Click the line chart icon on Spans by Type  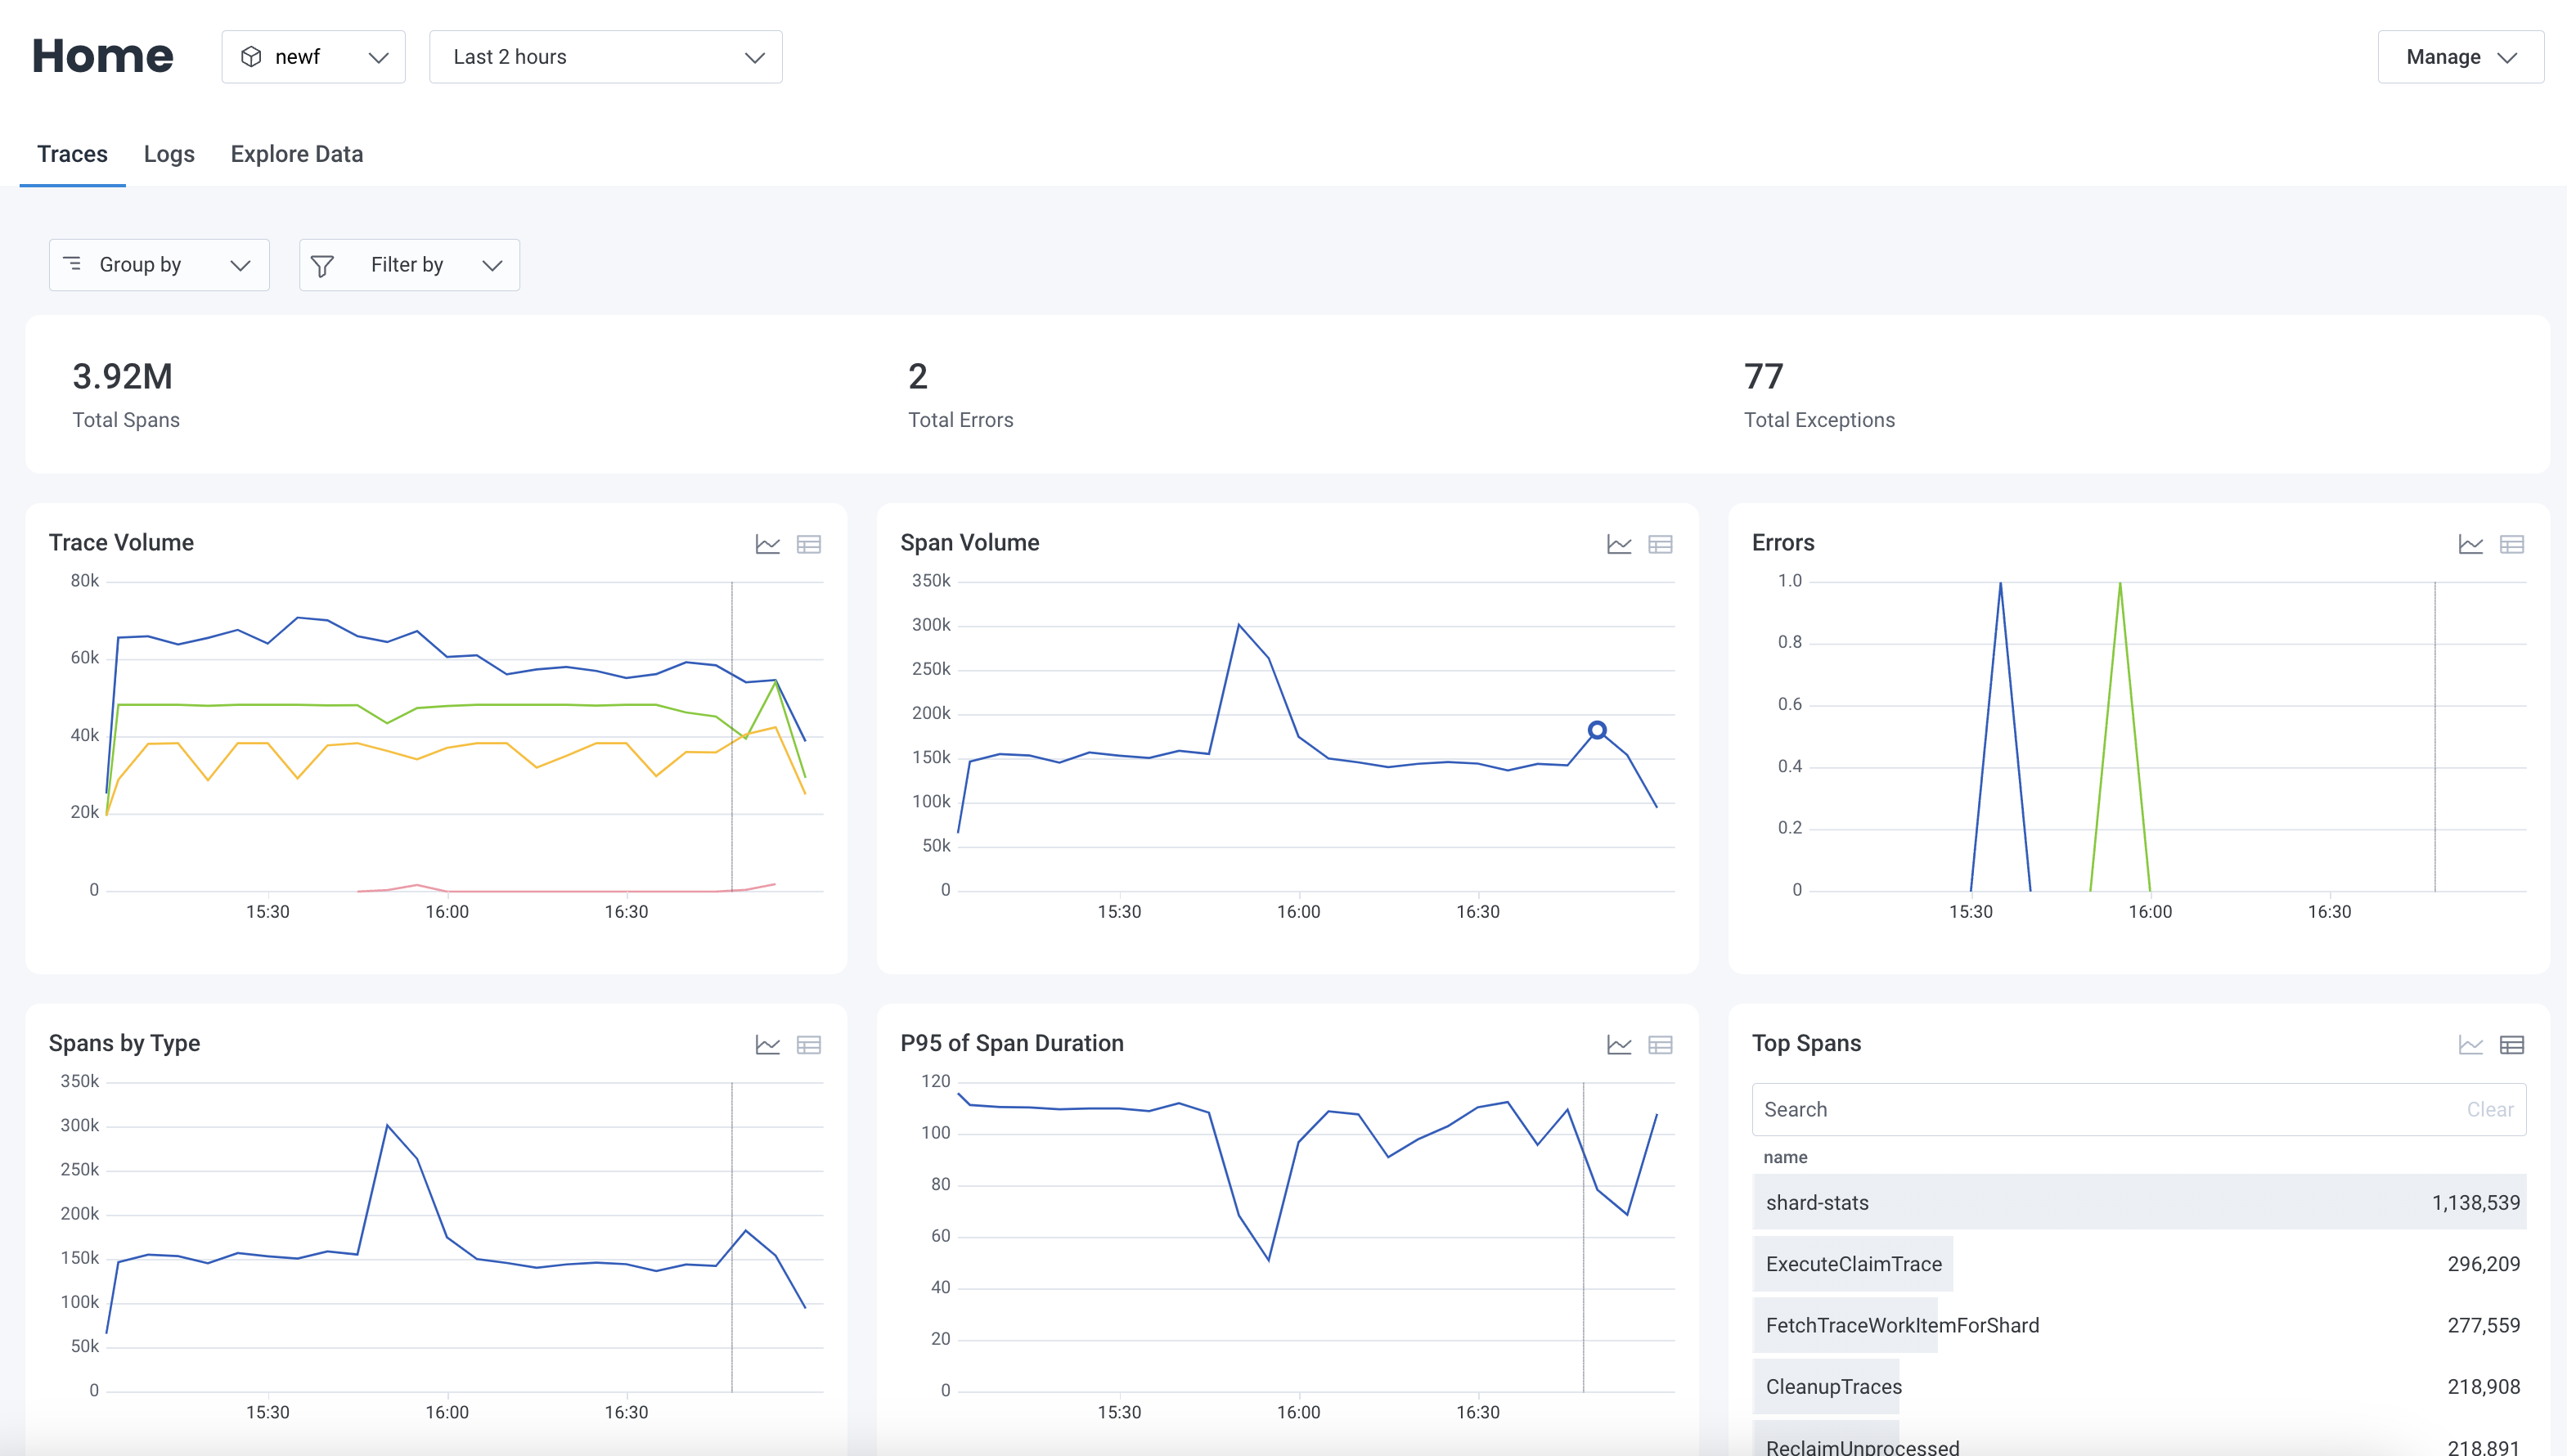pos(767,1044)
